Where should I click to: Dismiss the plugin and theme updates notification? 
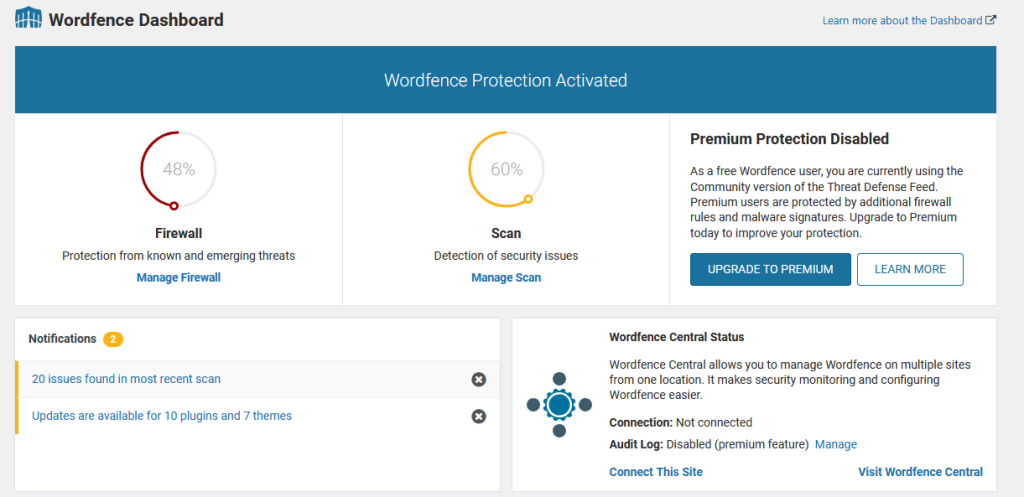click(479, 416)
